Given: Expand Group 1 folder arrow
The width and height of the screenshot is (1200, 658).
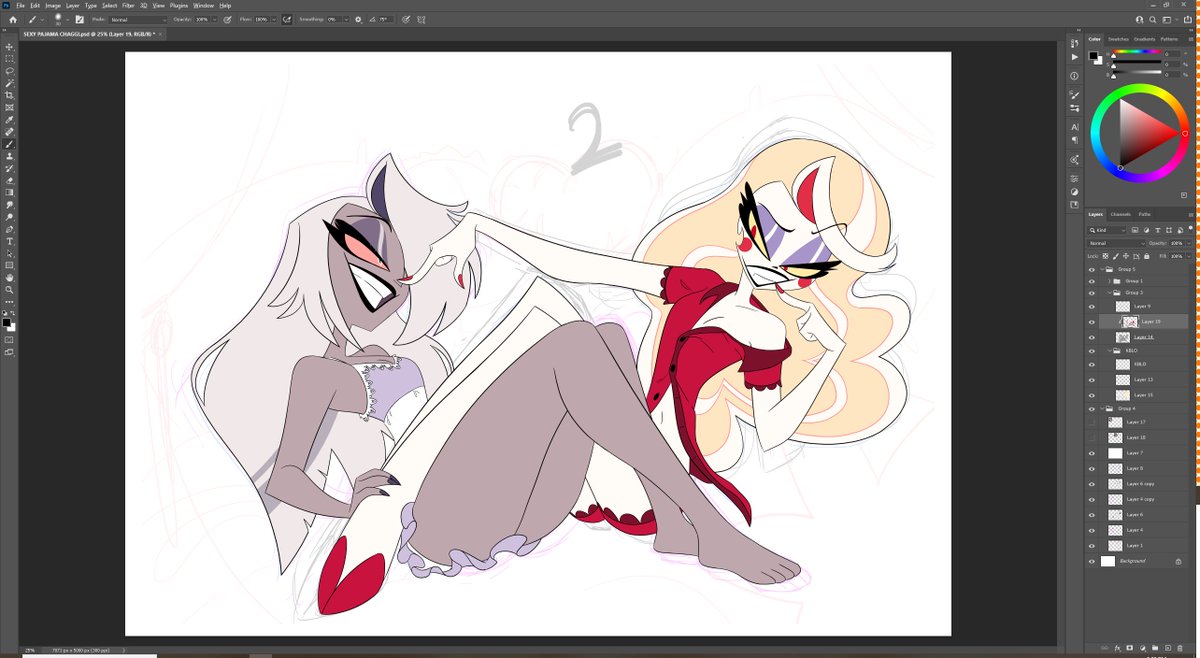Looking at the screenshot, I should 1109,281.
